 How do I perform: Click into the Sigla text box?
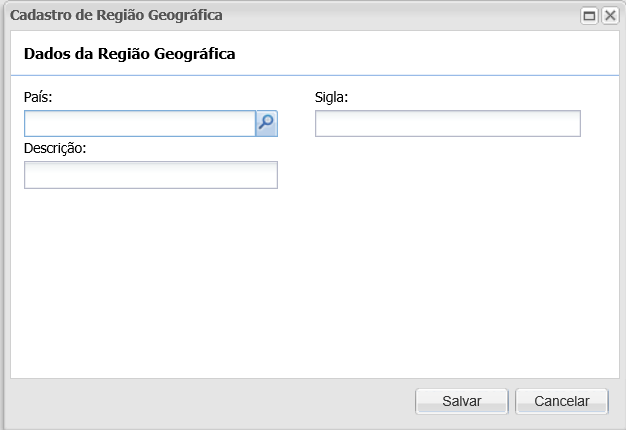tap(447, 123)
